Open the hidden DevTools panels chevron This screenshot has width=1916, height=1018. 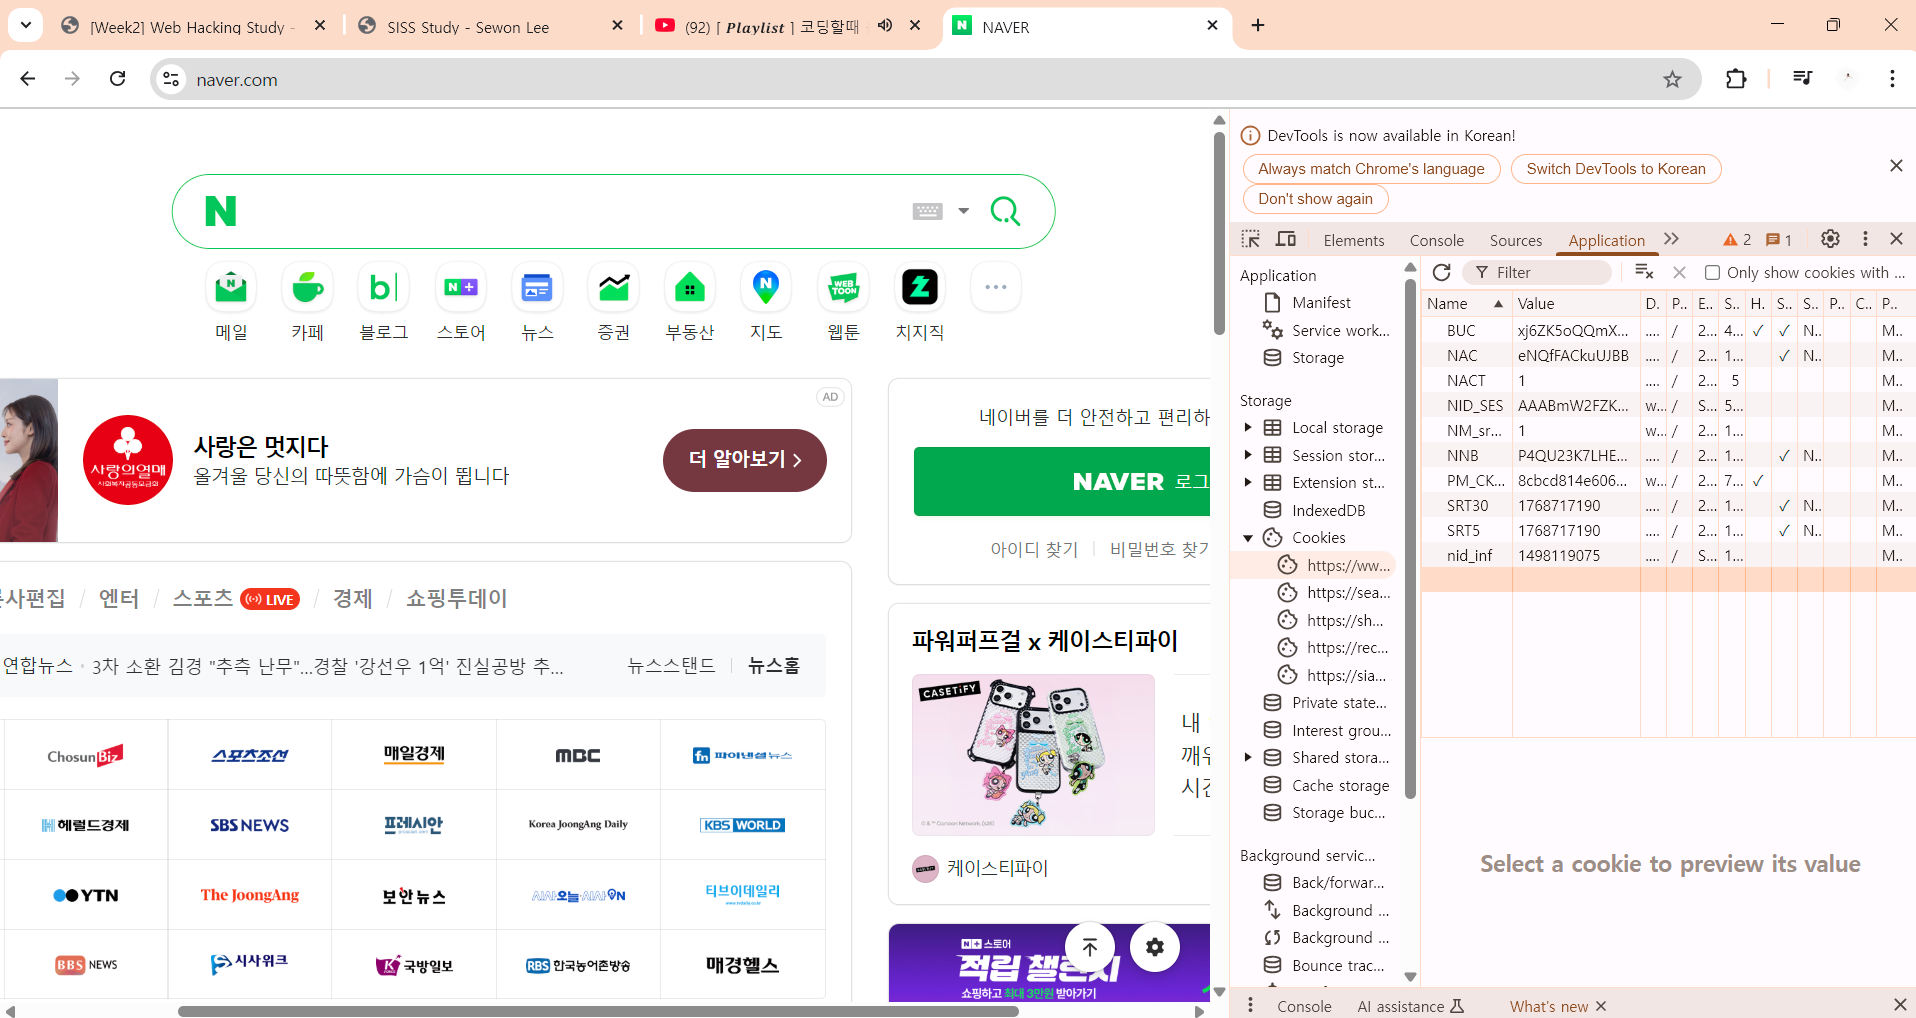1670,239
